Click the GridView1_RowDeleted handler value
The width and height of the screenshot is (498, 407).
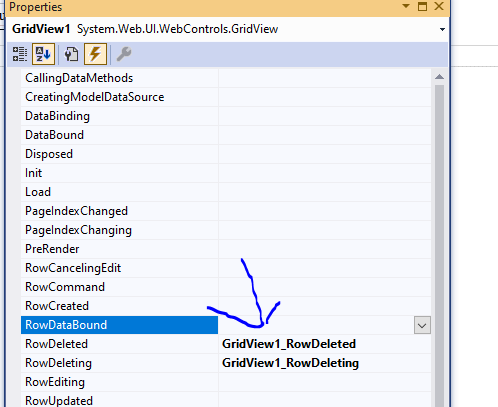(x=289, y=344)
